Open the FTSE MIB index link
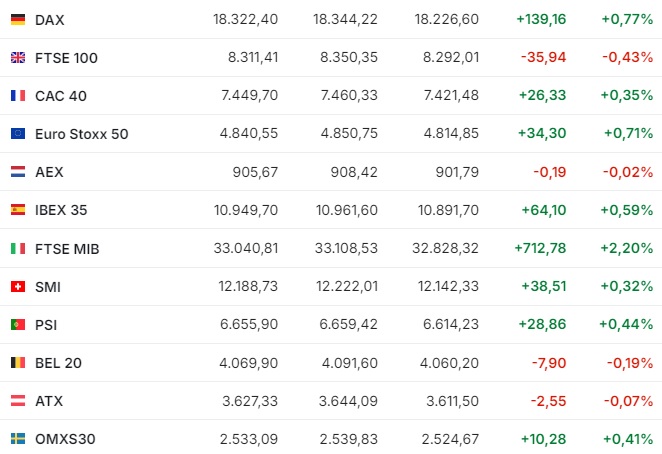The image size is (662, 454). (x=67, y=249)
